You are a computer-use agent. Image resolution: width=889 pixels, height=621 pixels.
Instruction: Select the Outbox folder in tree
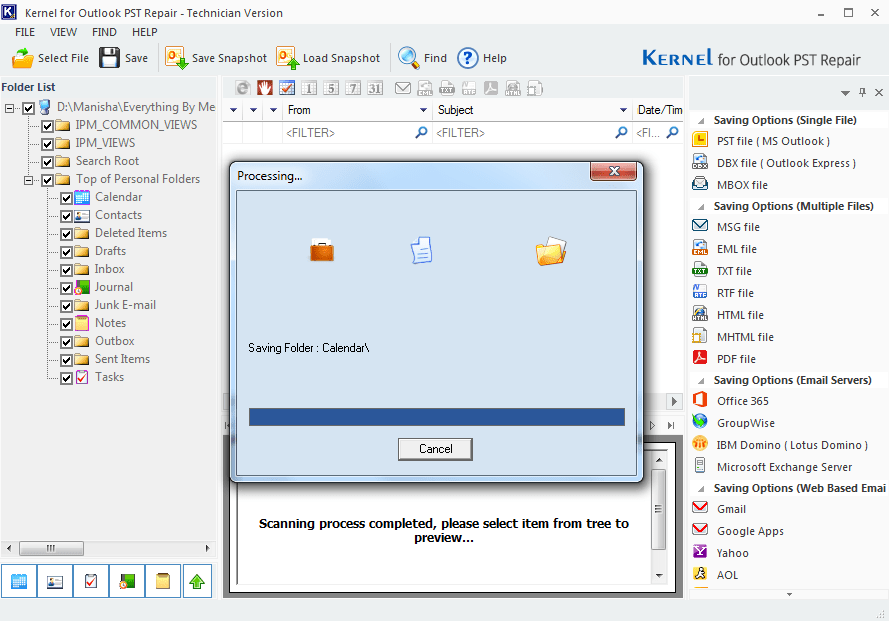(115, 341)
